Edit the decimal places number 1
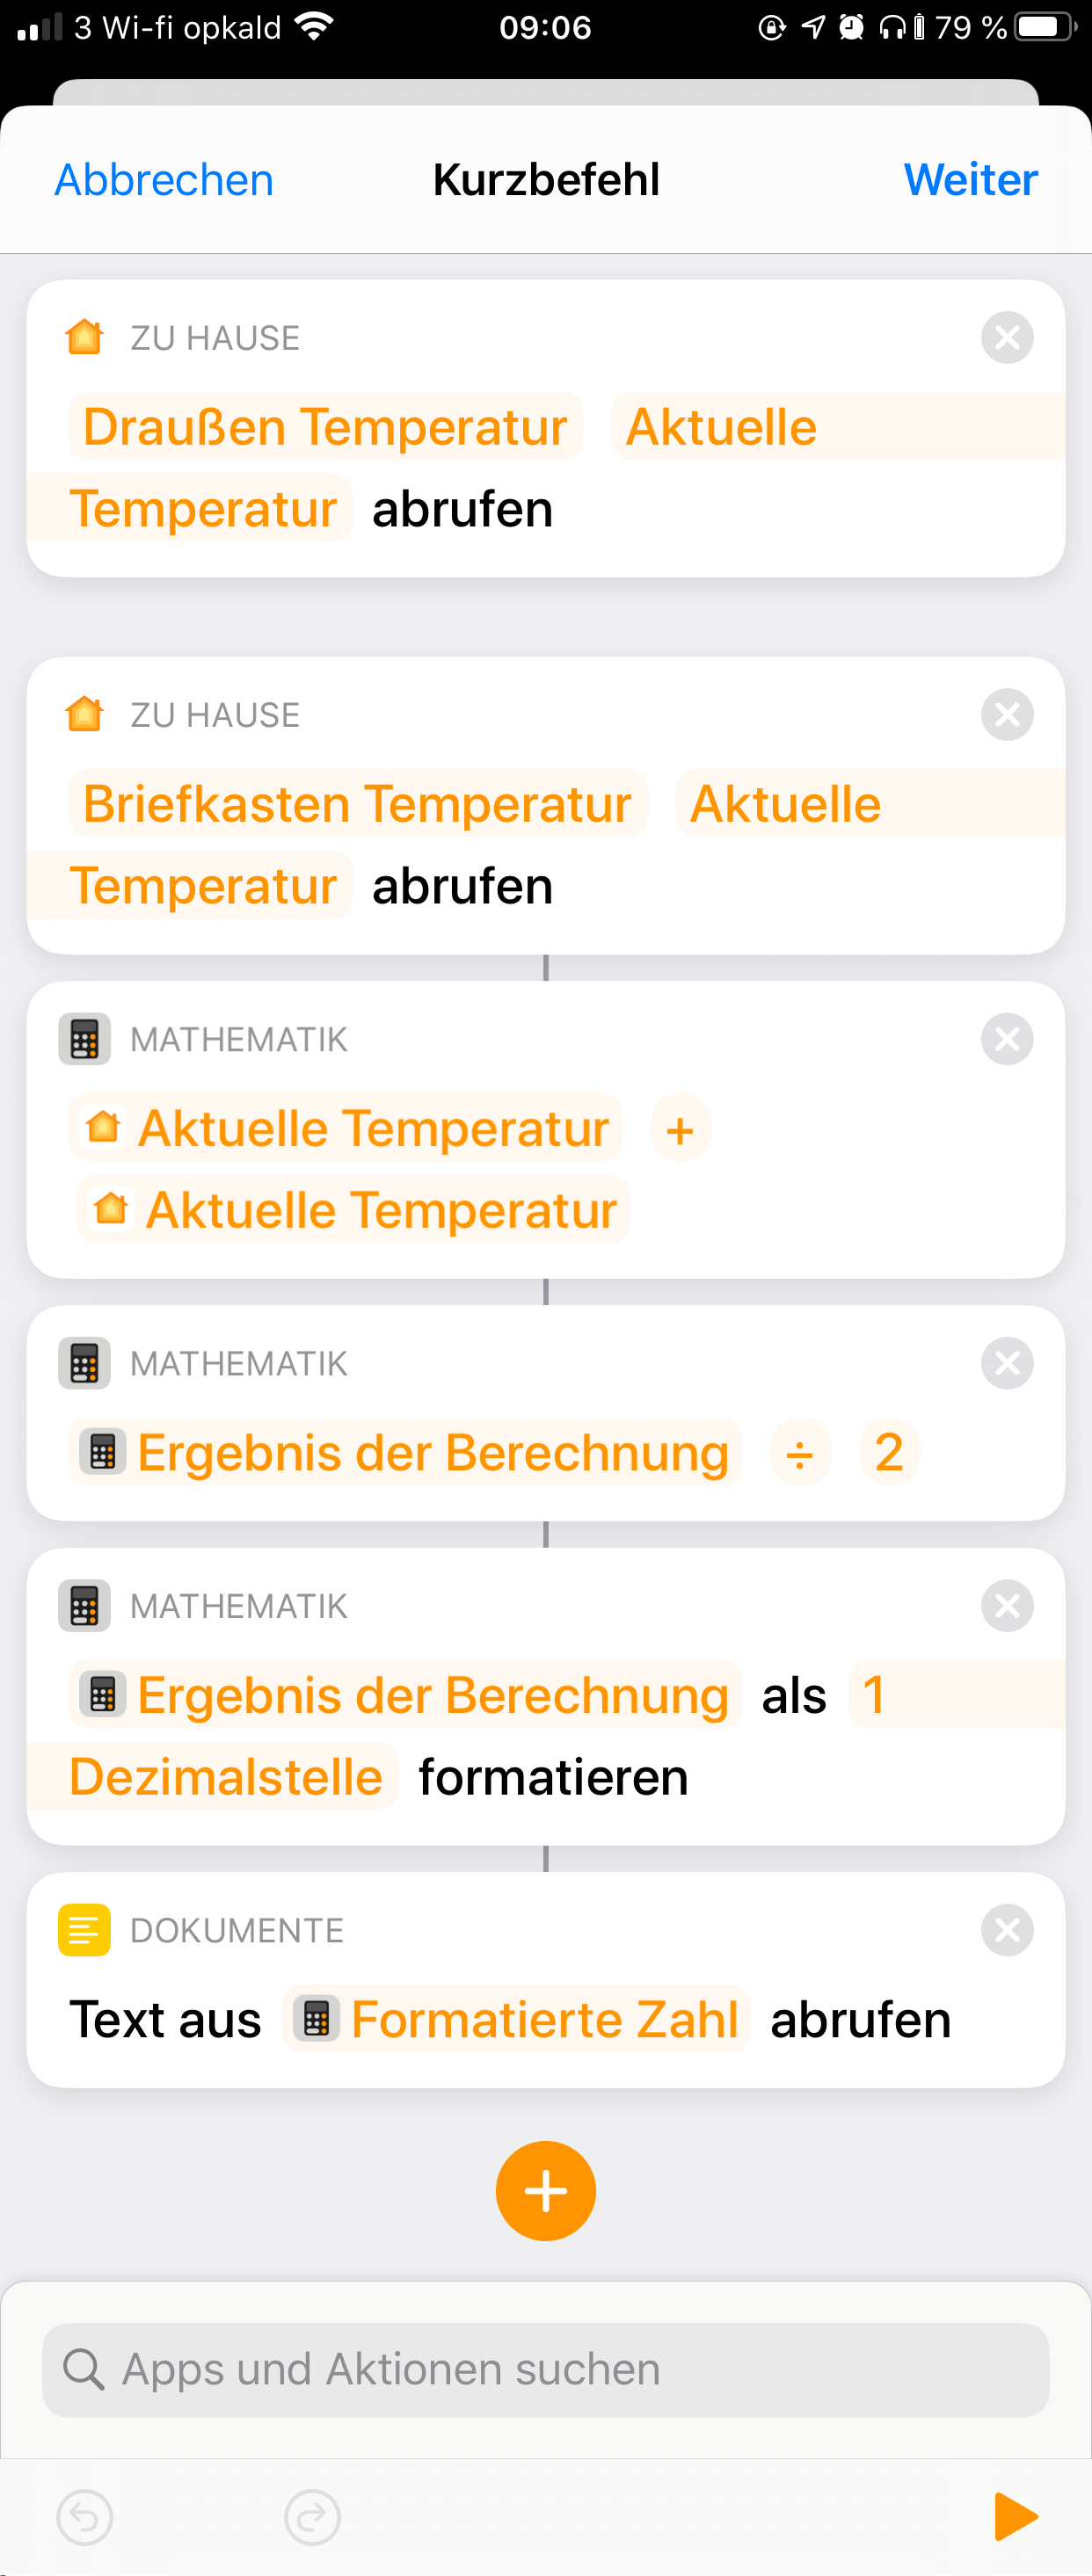The width and height of the screenshot is (1092, 2576). [873, 1695]
